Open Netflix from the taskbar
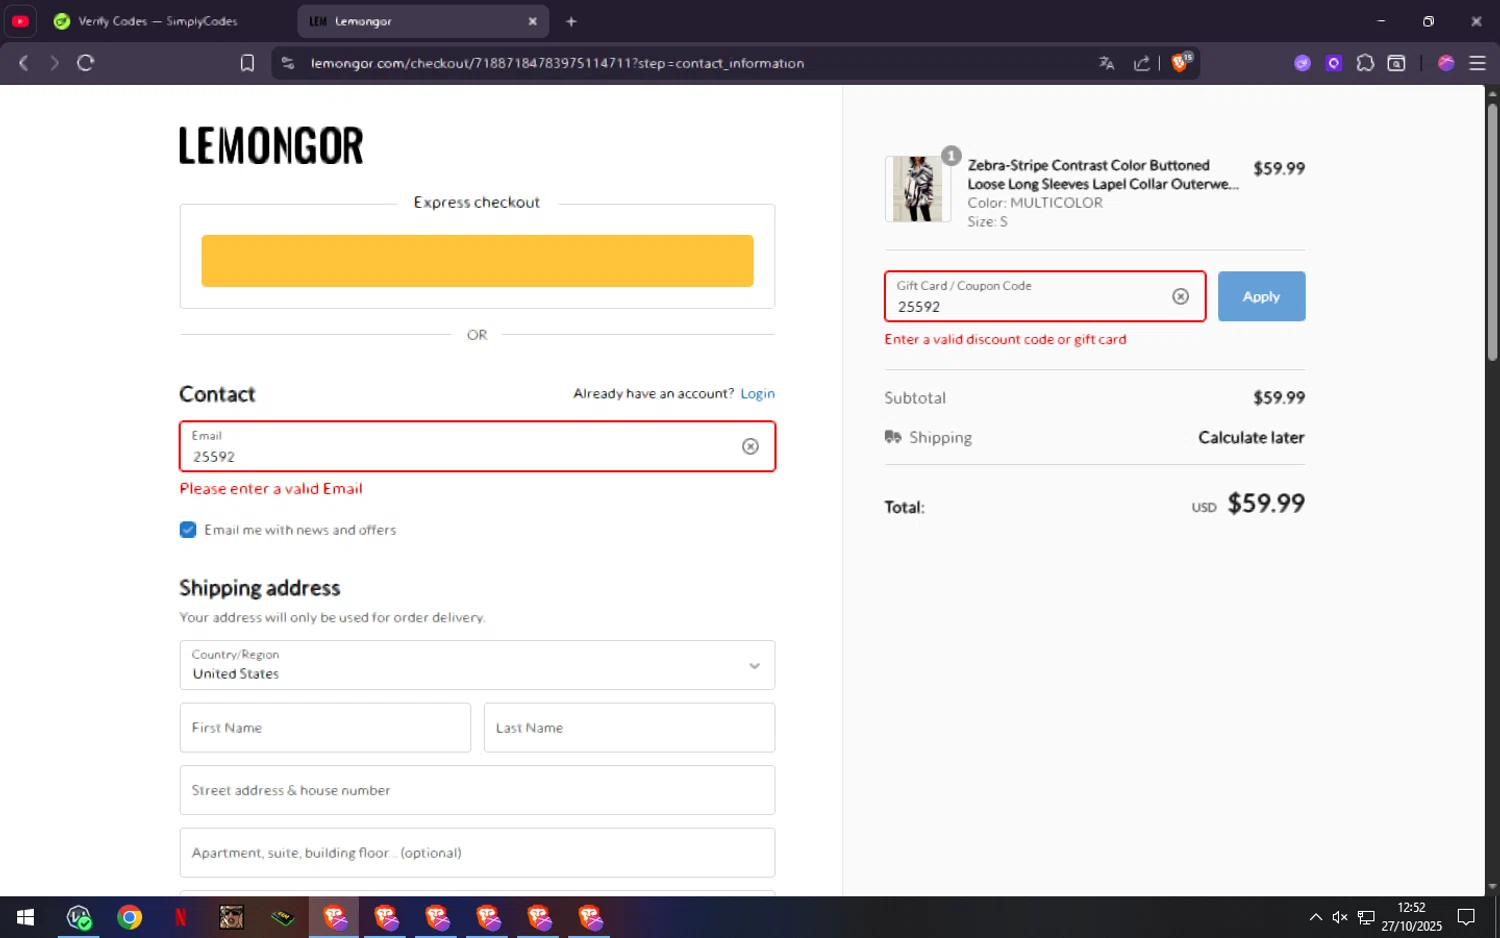 point(181,917)
